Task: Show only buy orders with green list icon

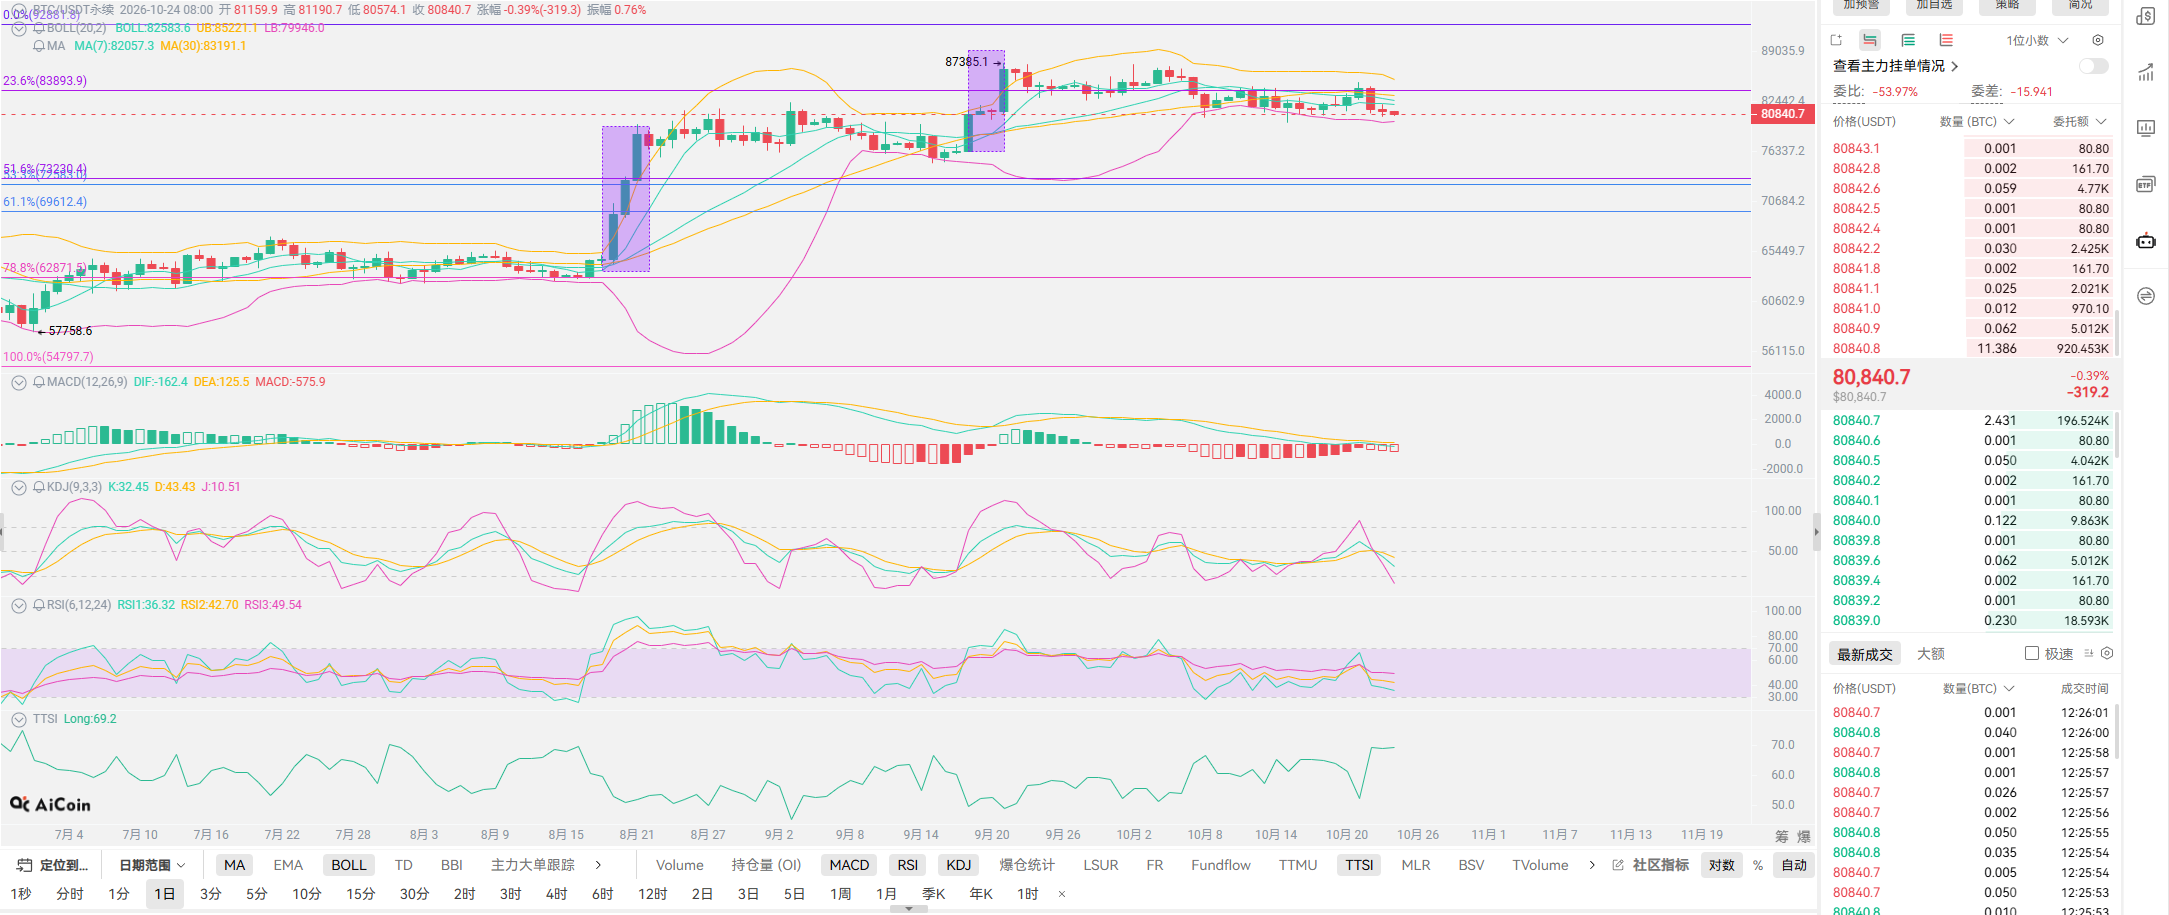Action: coord(1908,40)
